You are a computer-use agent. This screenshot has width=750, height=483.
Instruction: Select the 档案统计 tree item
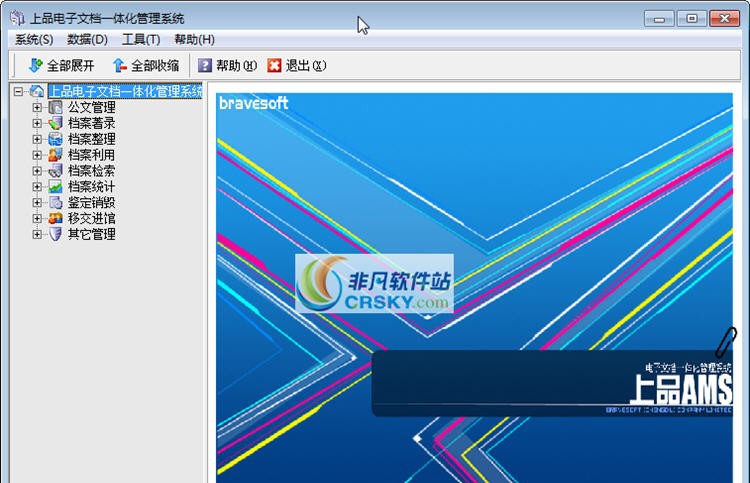91,187
